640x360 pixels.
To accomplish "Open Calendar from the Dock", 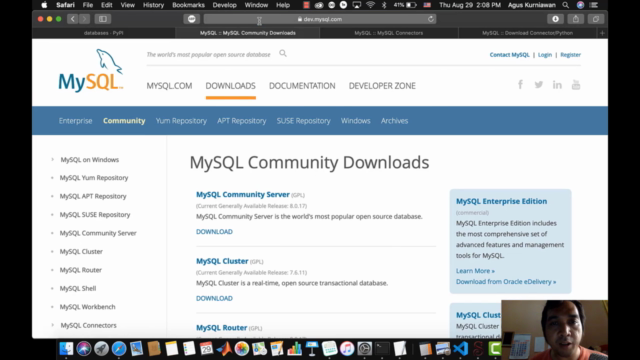I will click(x=206, y=349).
